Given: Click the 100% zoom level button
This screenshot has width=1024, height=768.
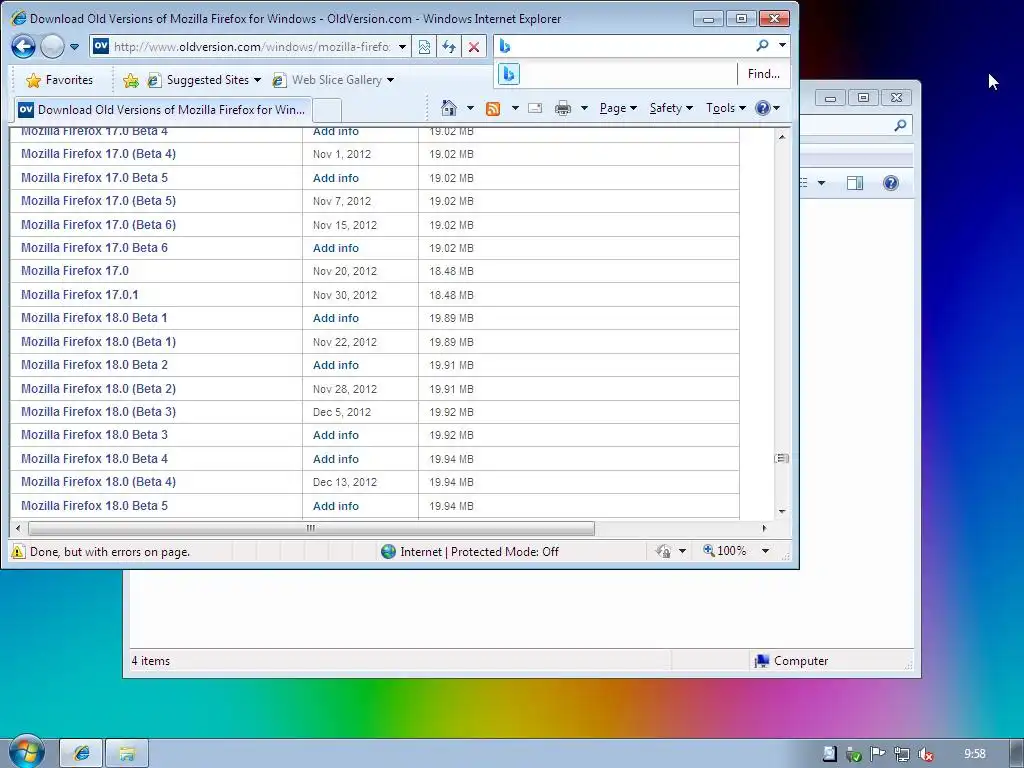Looking at the screenshot, I should tap(724, 551).
